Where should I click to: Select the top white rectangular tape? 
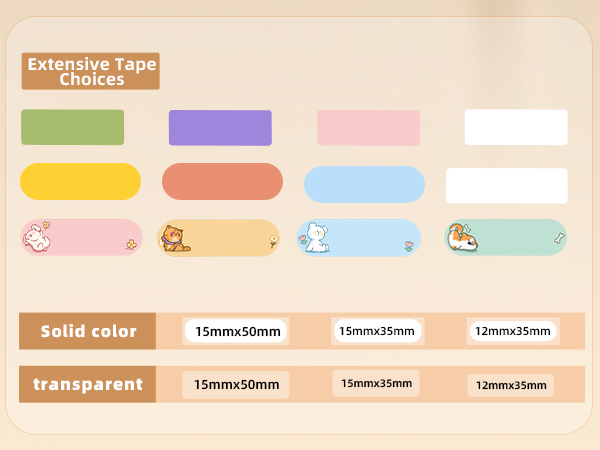(x=516, y=127)
